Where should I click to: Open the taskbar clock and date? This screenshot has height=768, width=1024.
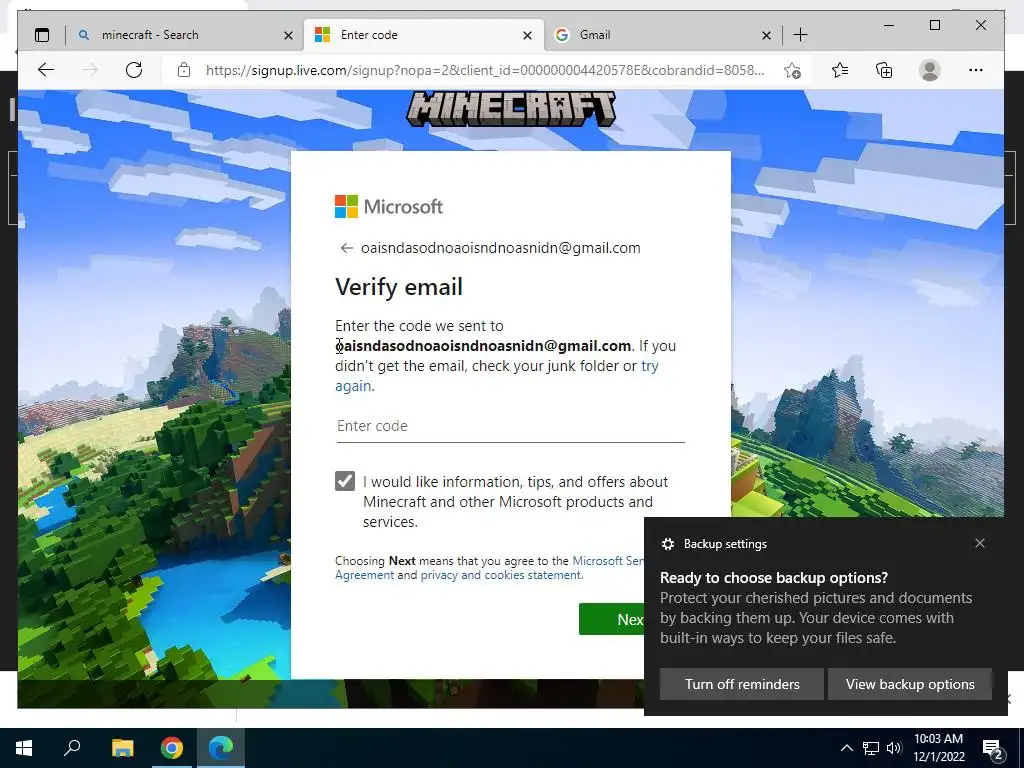pos(938,748)
